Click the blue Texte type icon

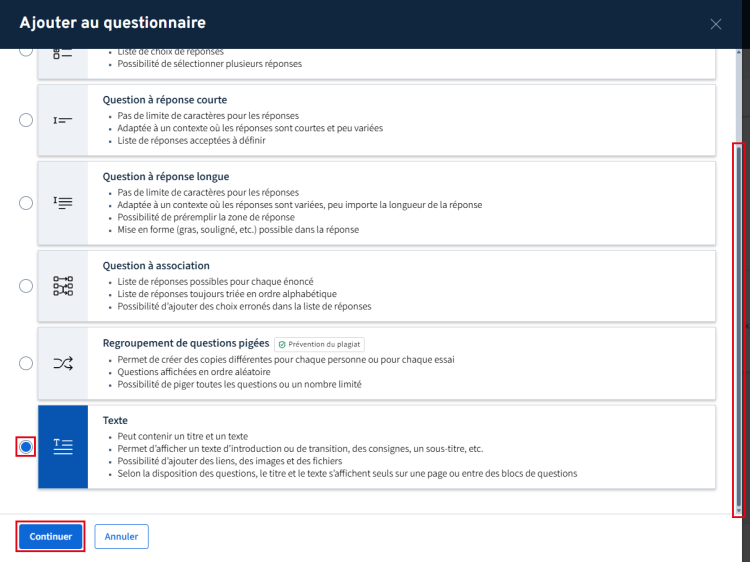point(63,447)
